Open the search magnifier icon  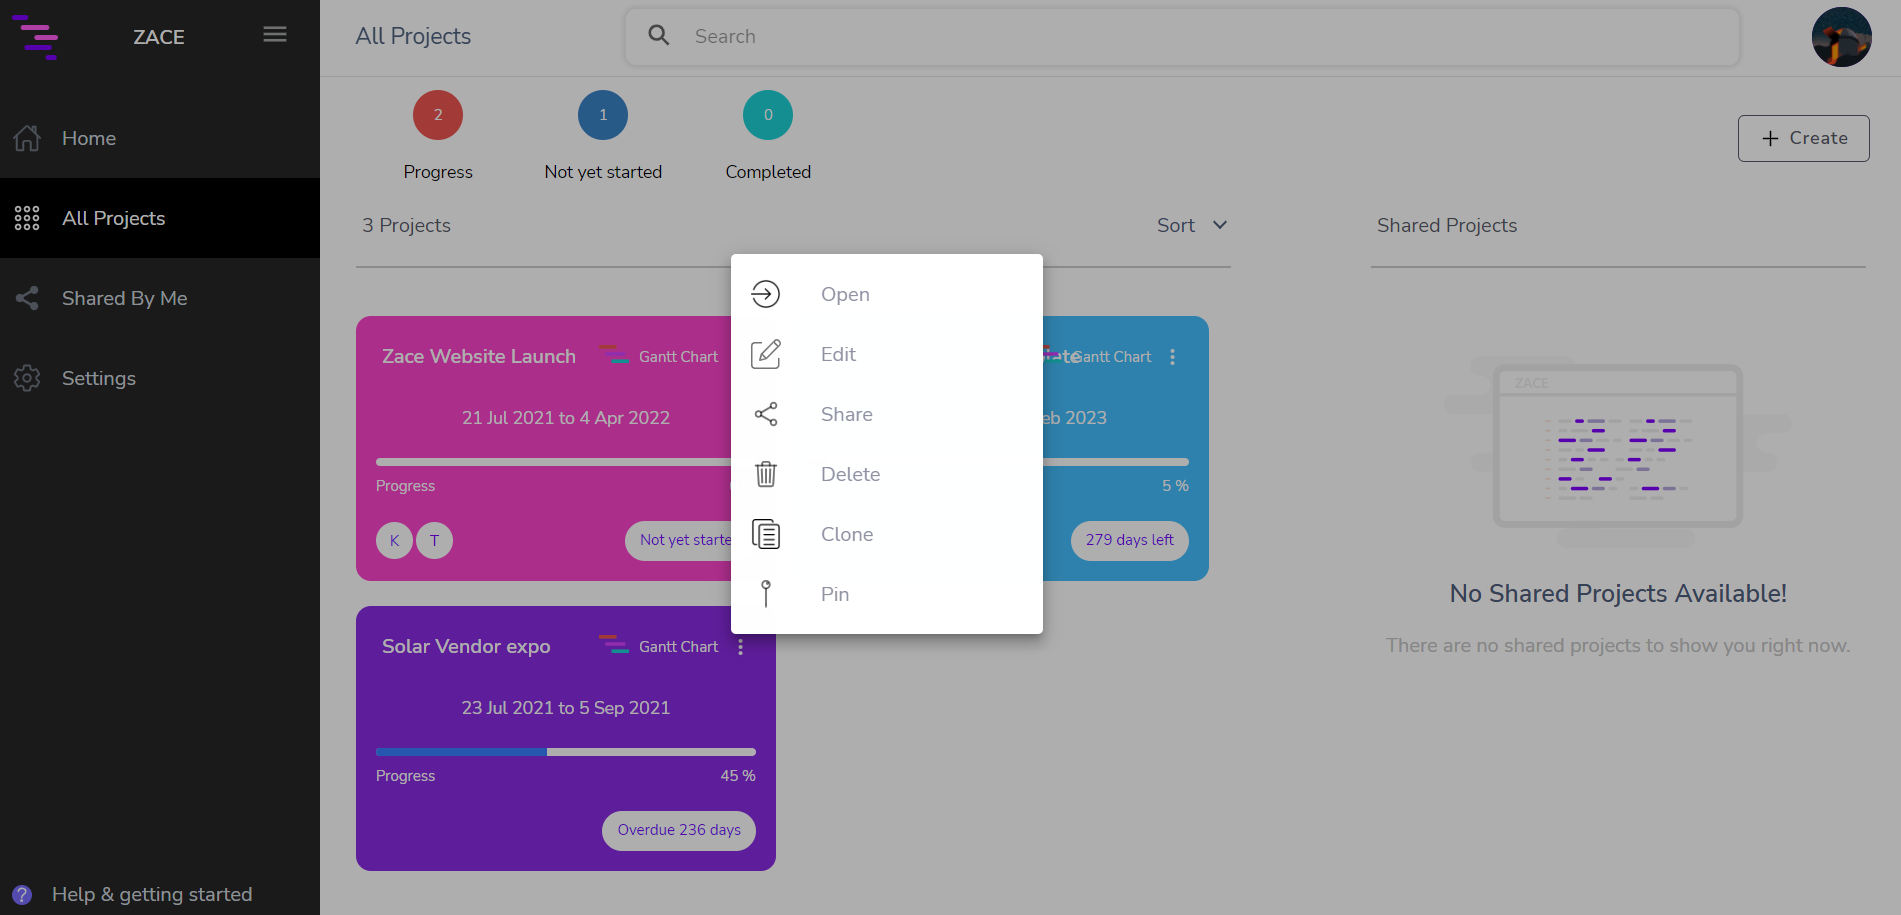[658, 35]
